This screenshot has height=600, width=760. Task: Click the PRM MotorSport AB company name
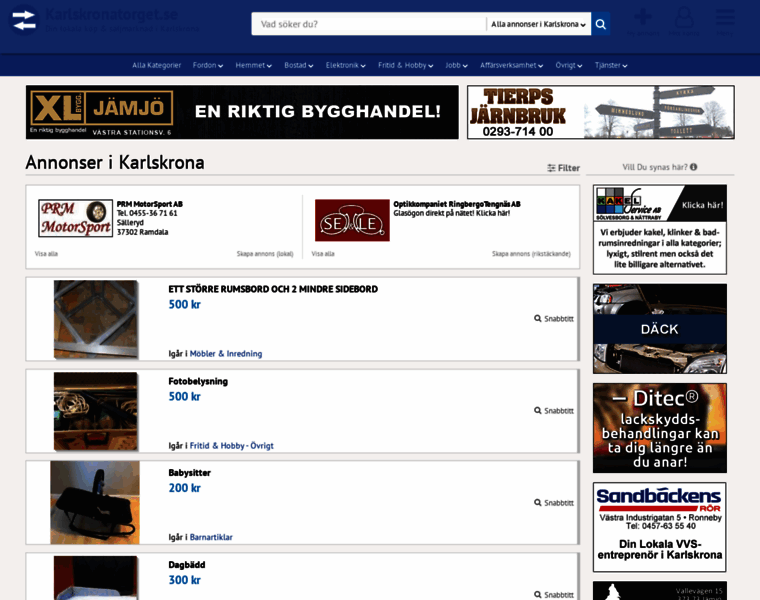pos(150,204)
